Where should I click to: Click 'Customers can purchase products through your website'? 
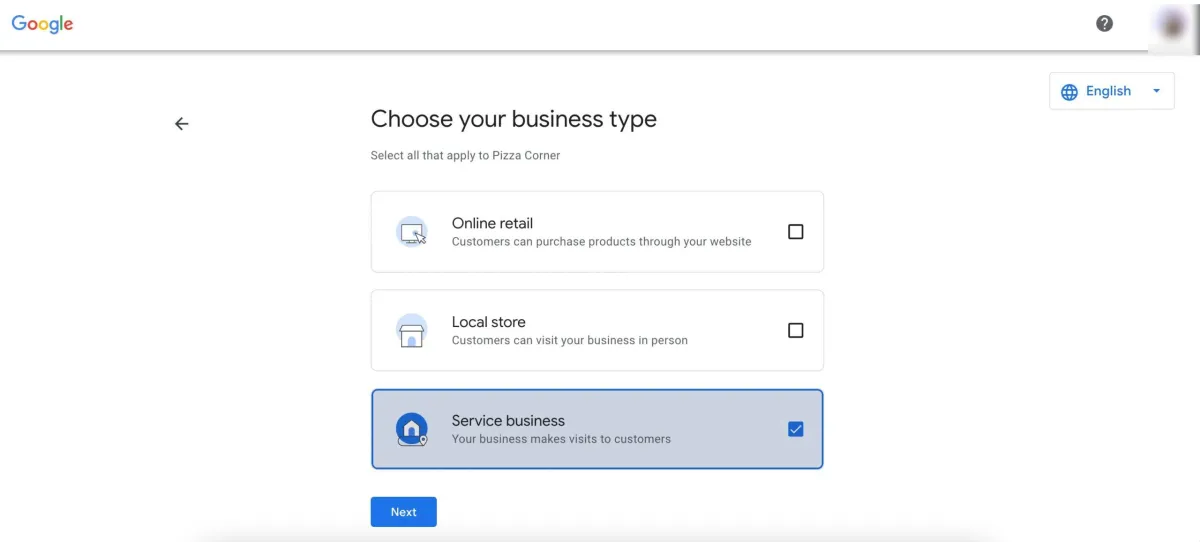[x=601, y=242]
